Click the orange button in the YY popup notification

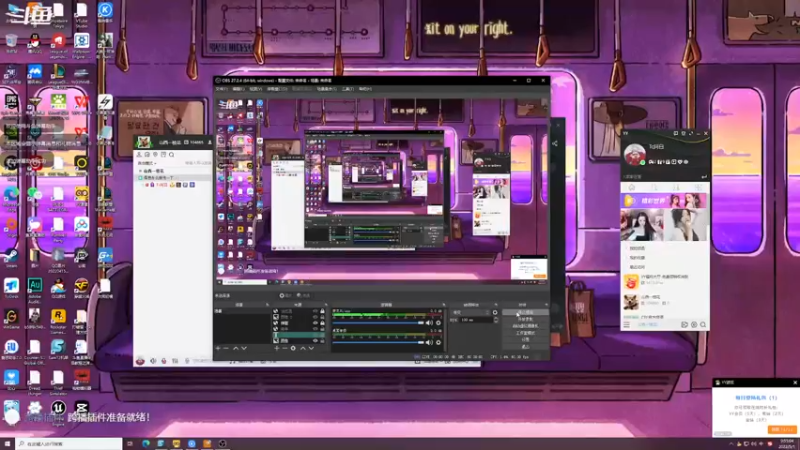(x=782, y=430)
